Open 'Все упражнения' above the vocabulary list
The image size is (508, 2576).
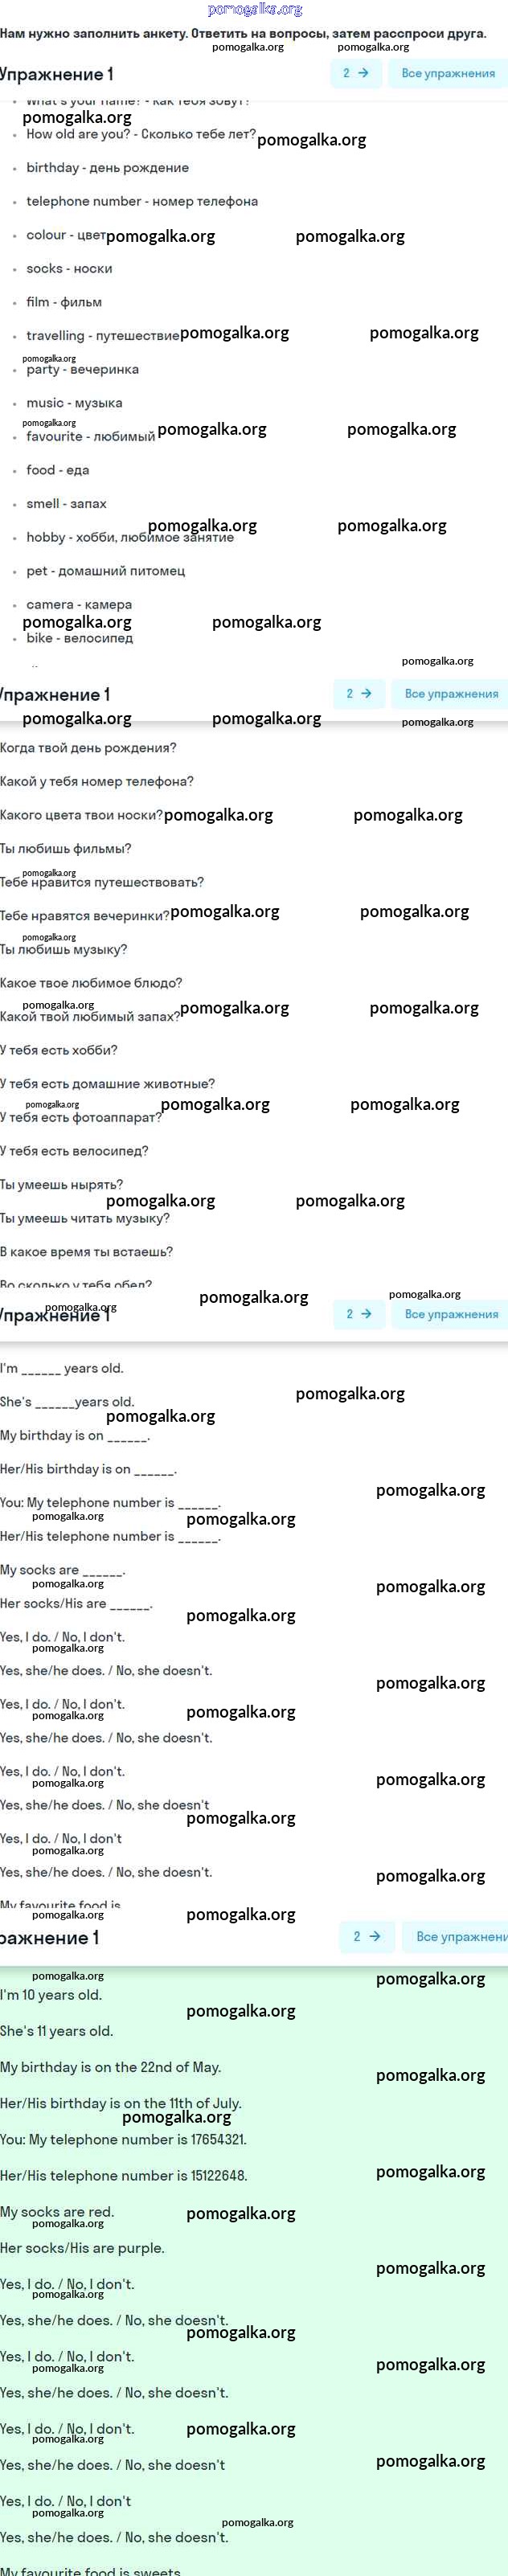[449, 73]
